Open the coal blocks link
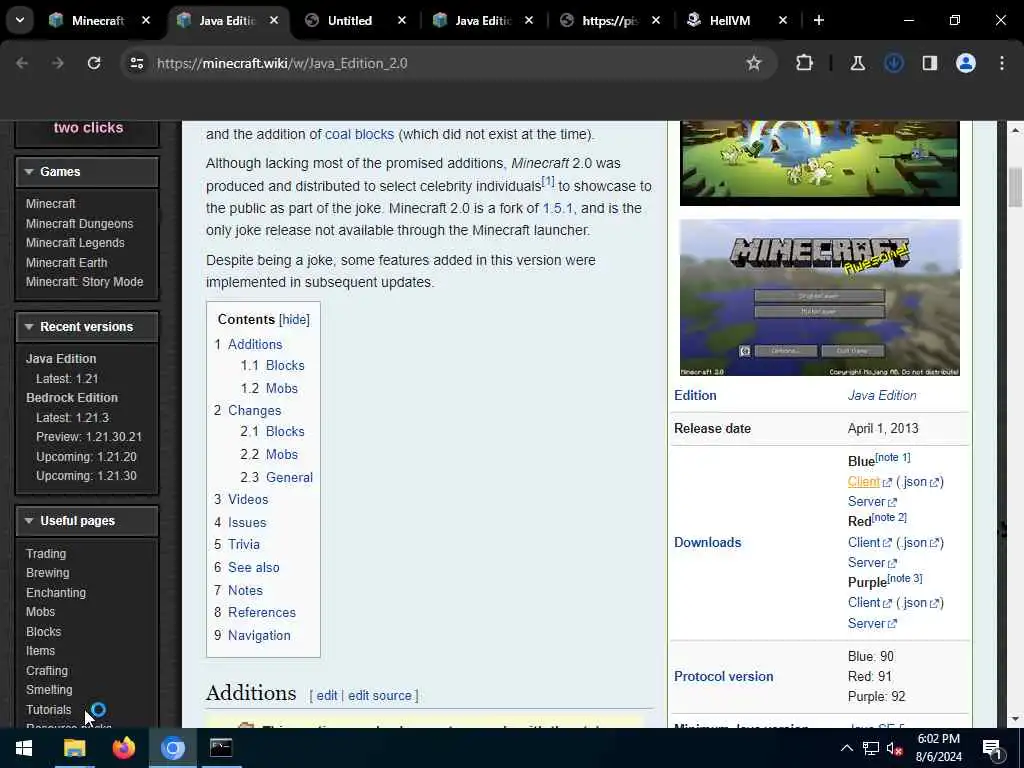 tap(359, 134)
